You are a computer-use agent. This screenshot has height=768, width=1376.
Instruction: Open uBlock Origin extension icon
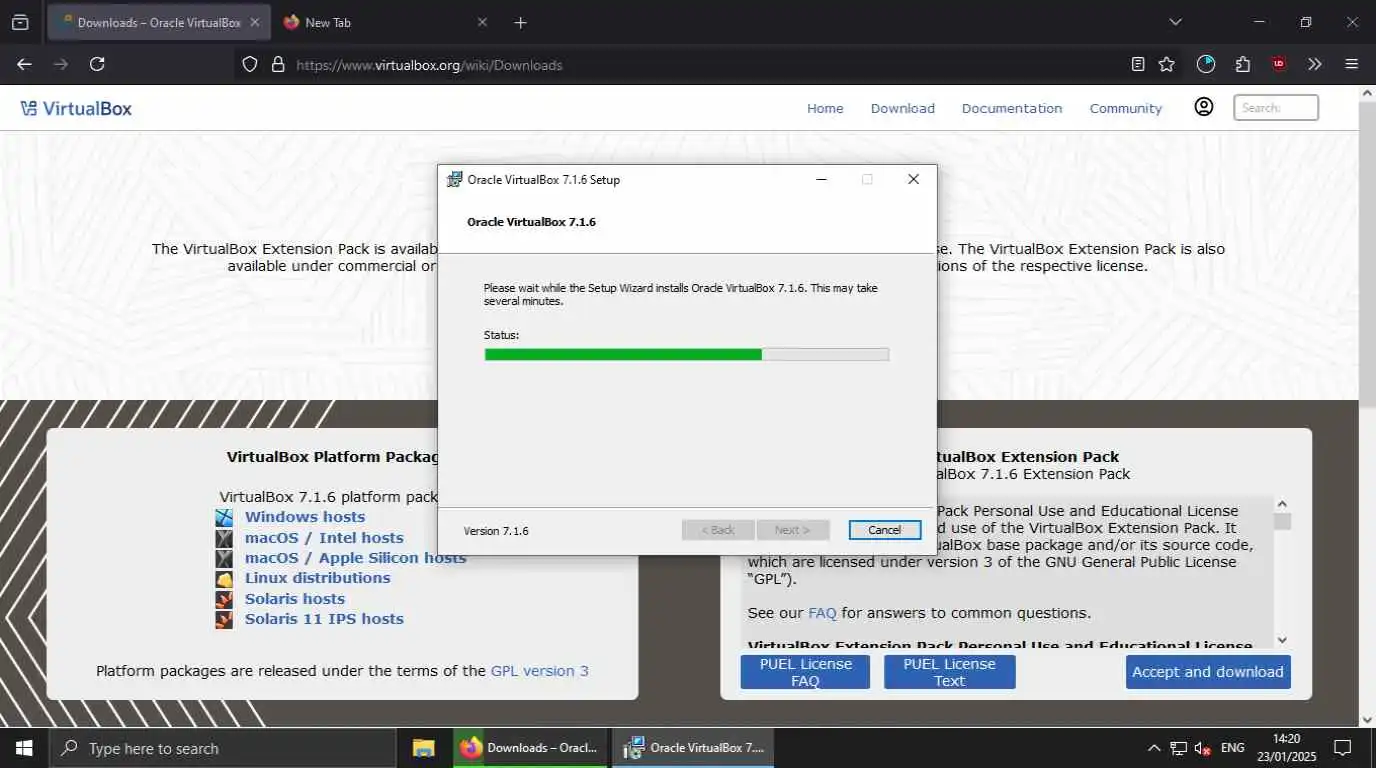(x=1279, y=64)
